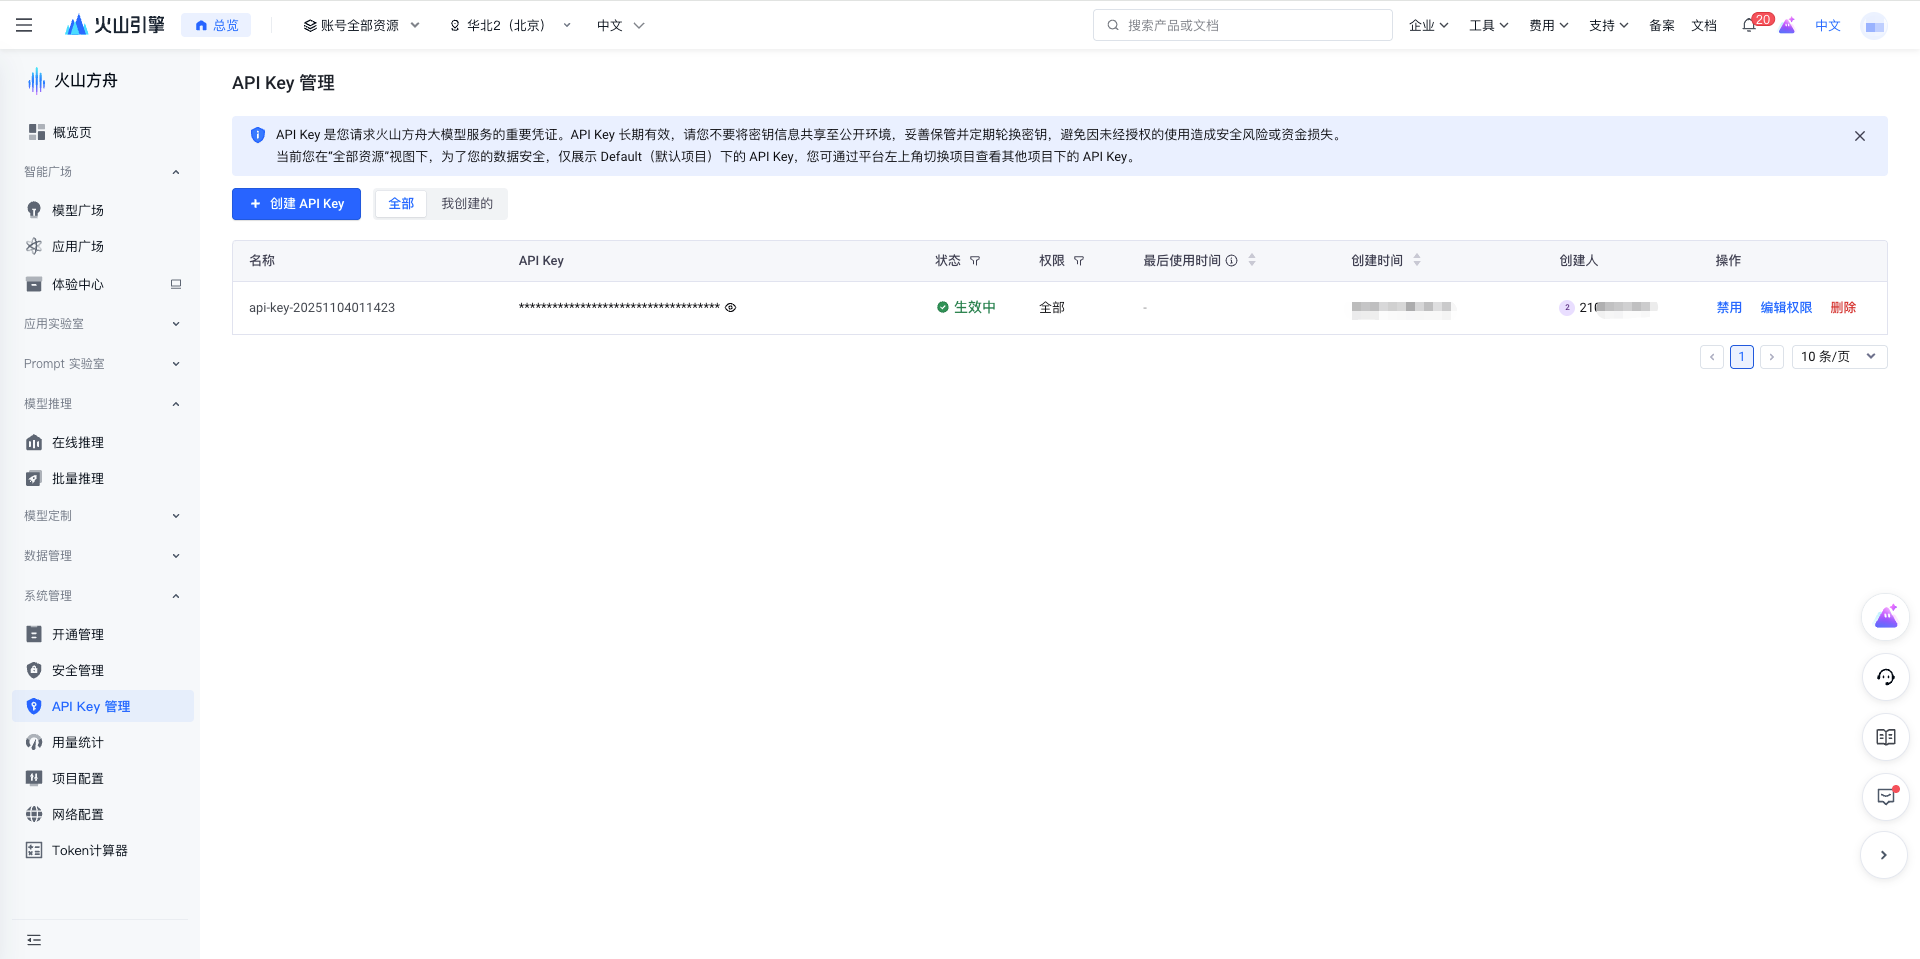Viewport: 1920px width, 959px height.
Task: Open the documentation book floating icon
Action: [x=1885, y=737]
